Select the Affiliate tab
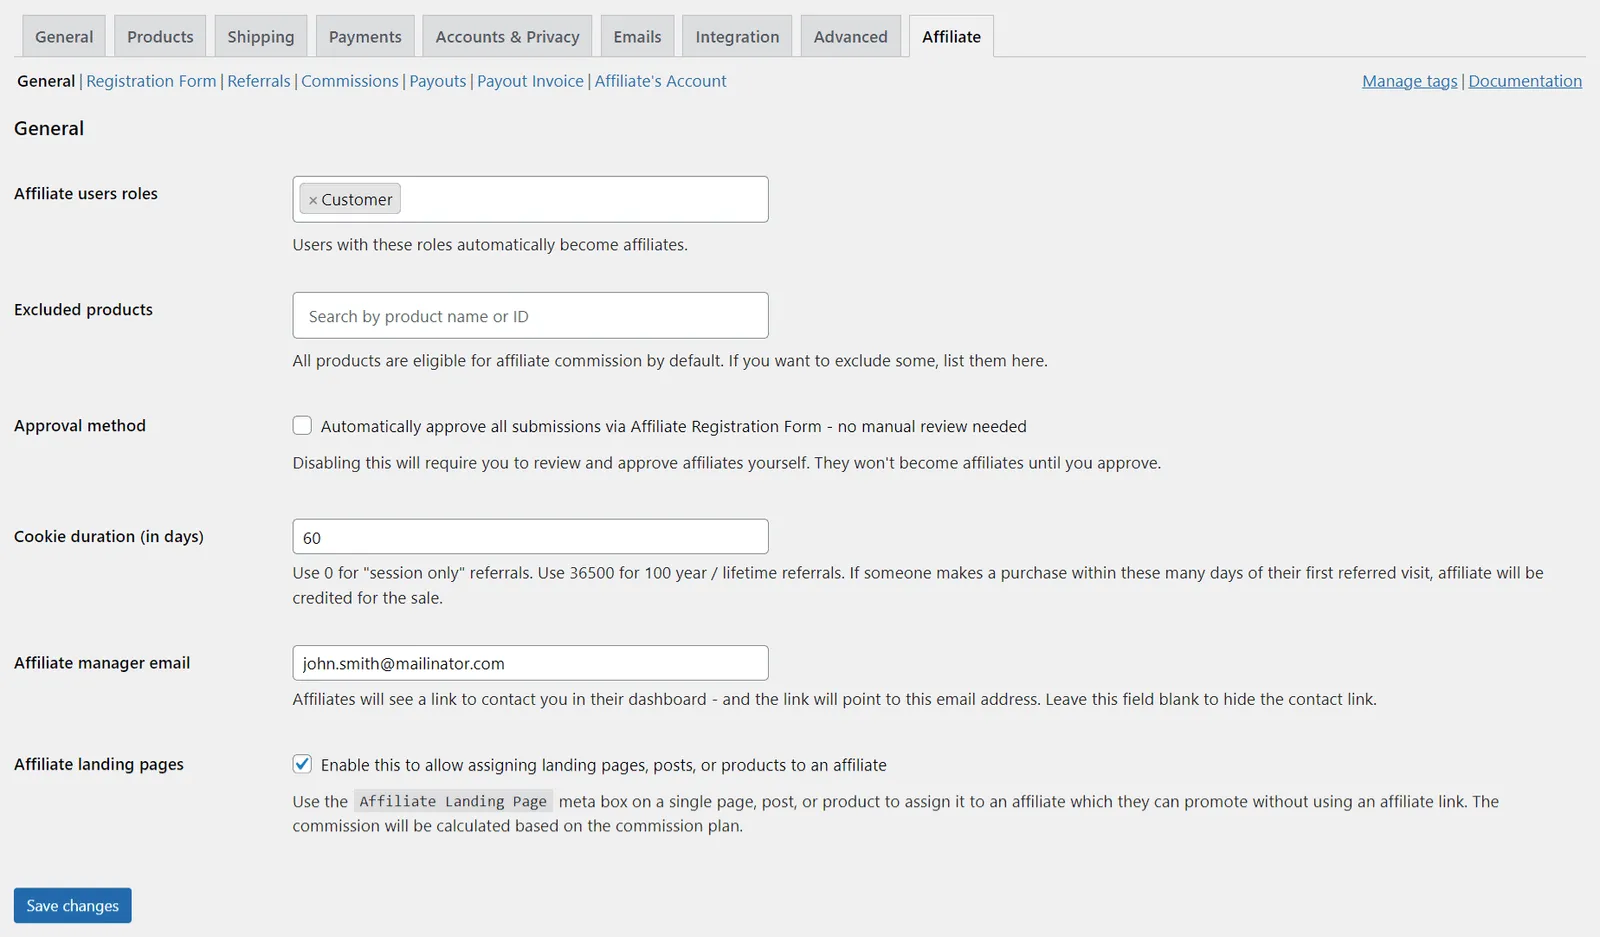1600x937 pixels. click(951, 37)
